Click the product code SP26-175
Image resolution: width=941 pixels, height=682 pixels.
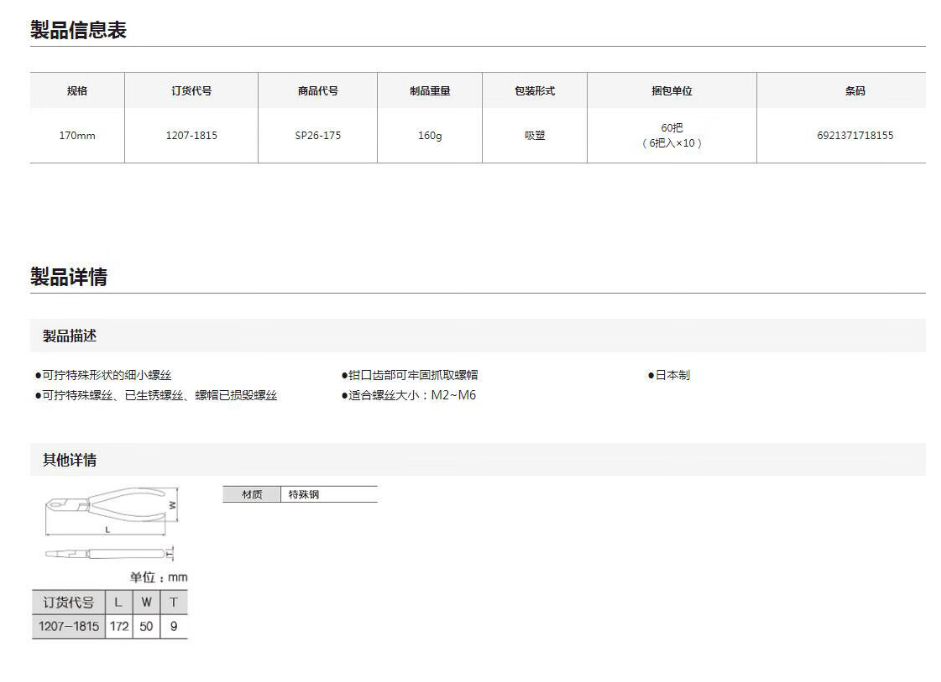318,135
